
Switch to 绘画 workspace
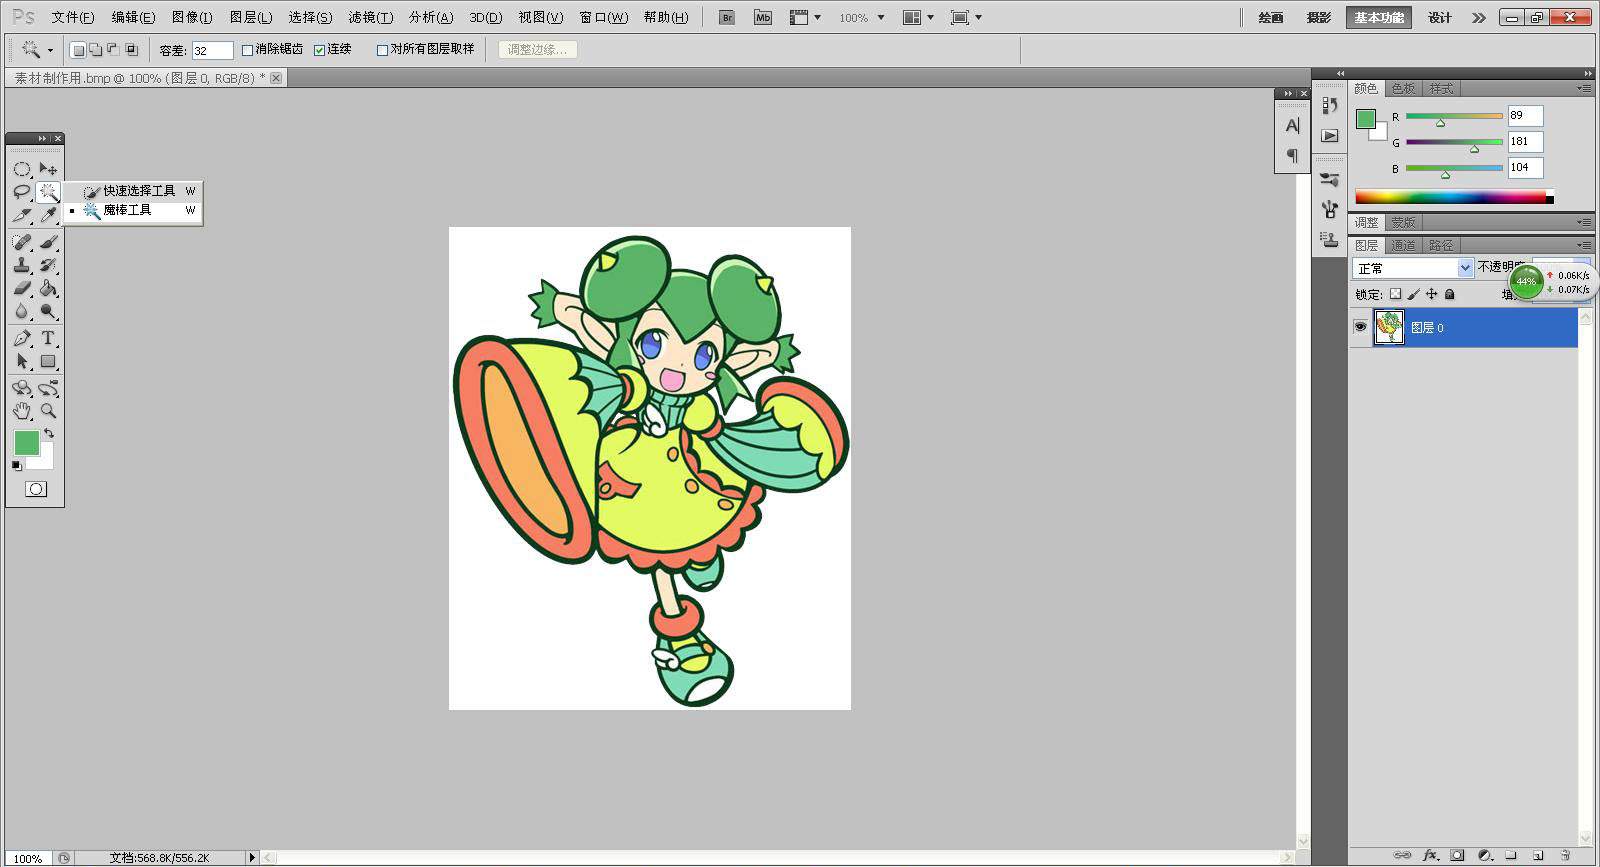(x=1271, y=17)
